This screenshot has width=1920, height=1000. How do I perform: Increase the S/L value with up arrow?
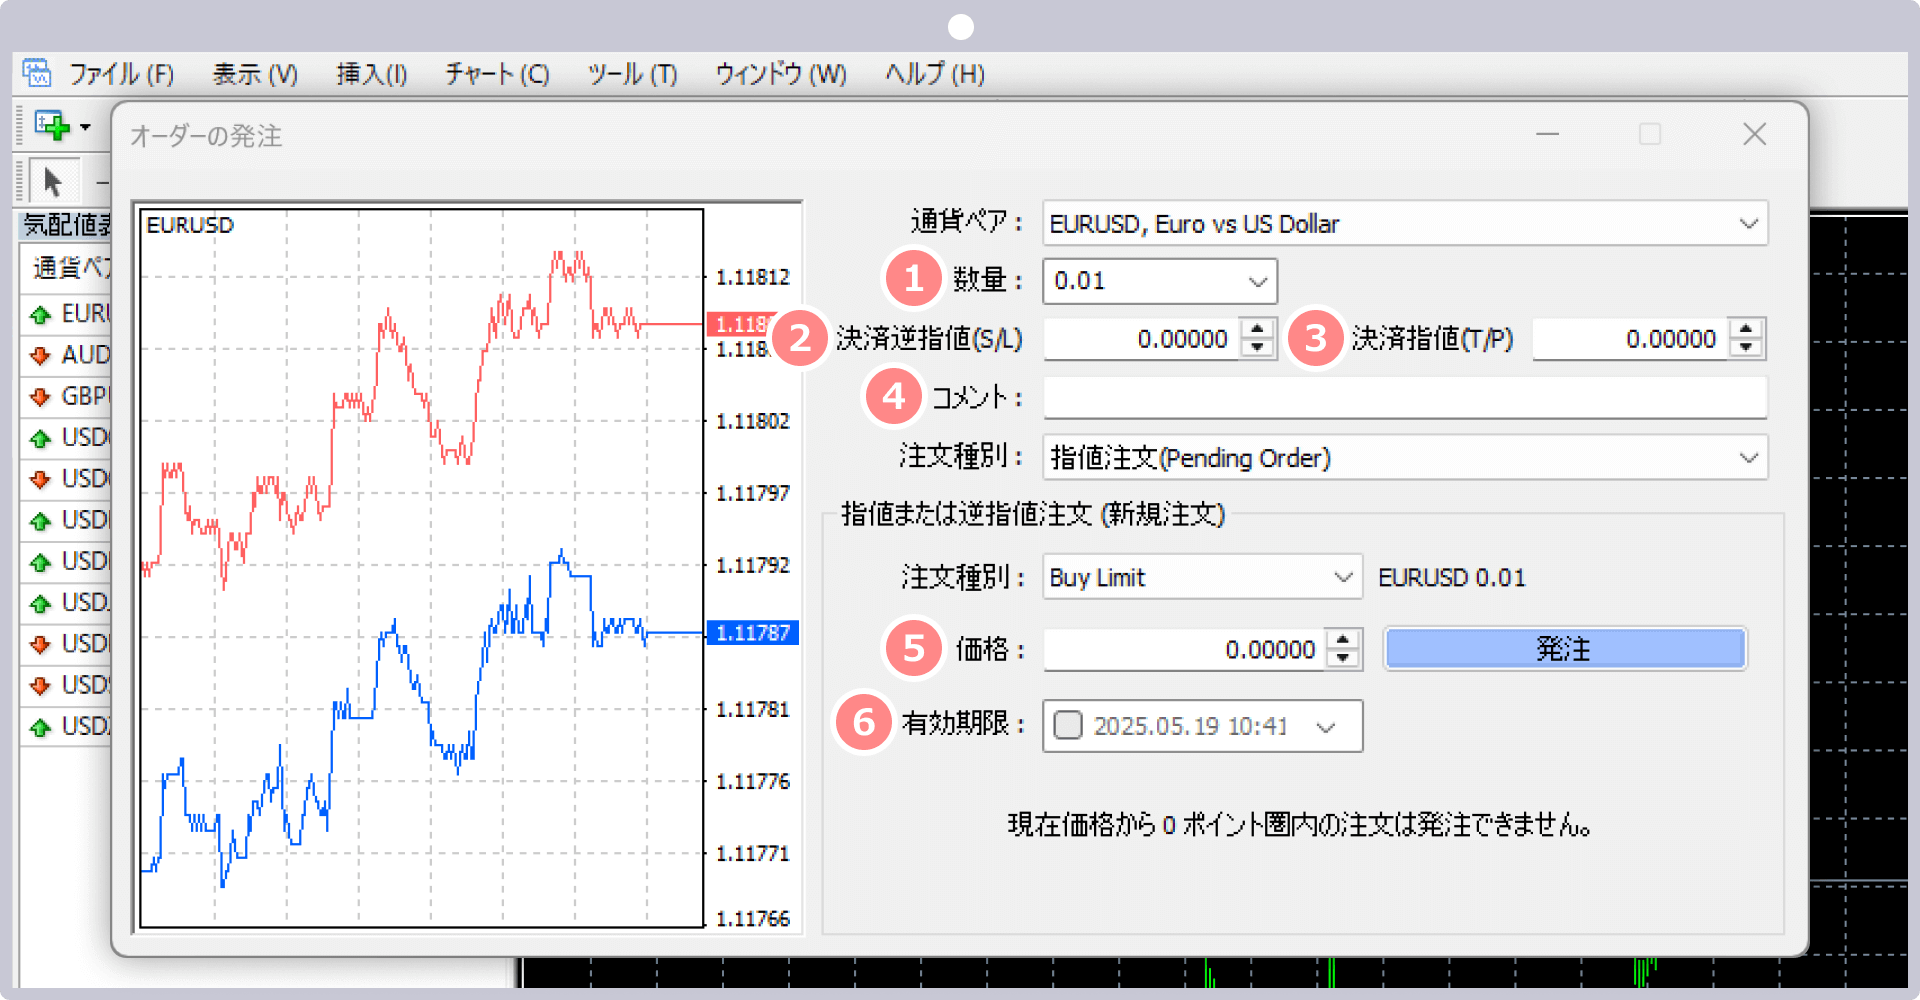pos(1258,329)
